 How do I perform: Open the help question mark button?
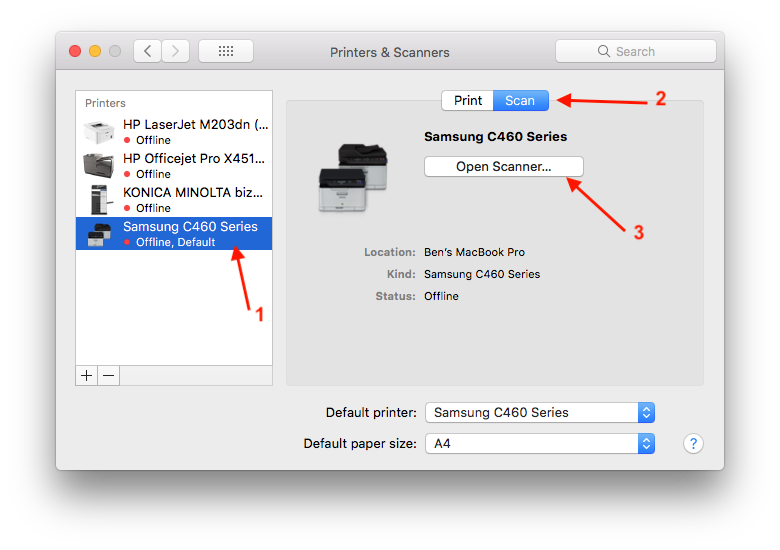click(693, 443)
